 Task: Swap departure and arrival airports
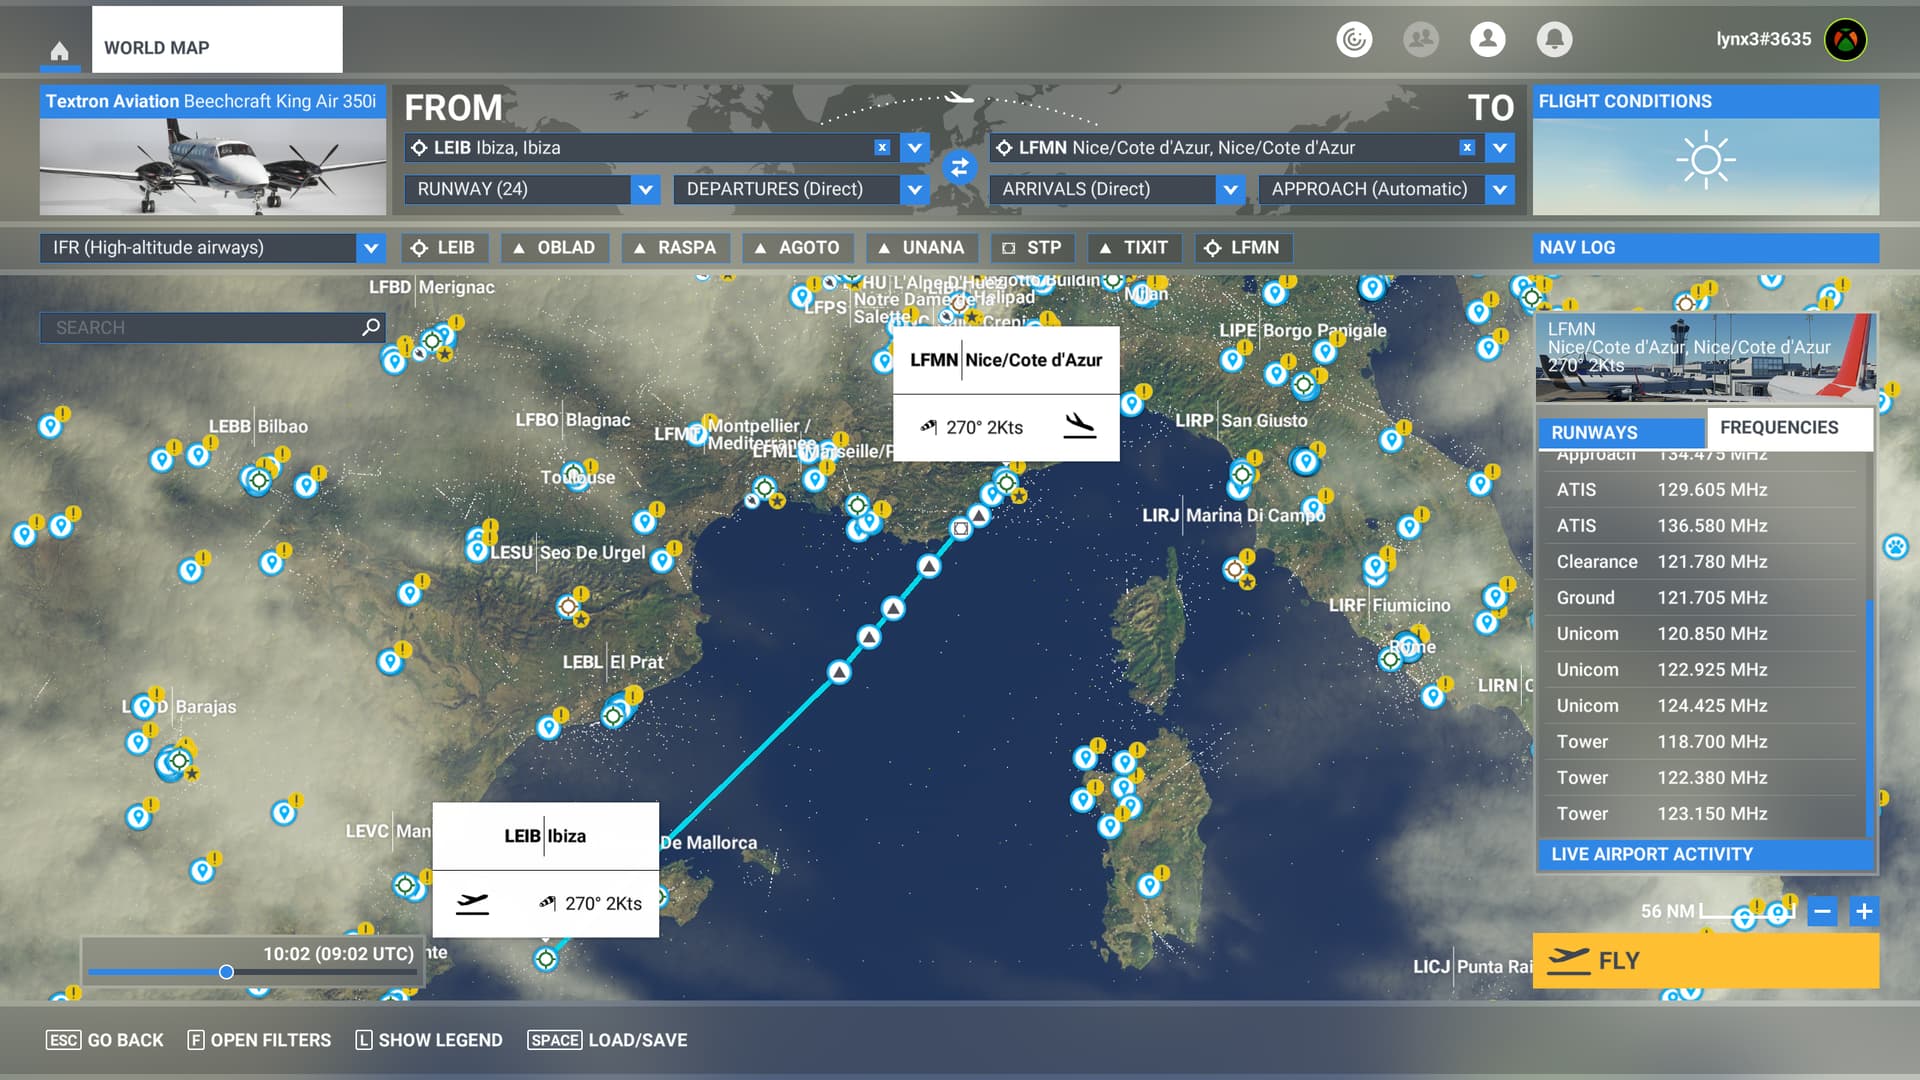pos(959,168)
